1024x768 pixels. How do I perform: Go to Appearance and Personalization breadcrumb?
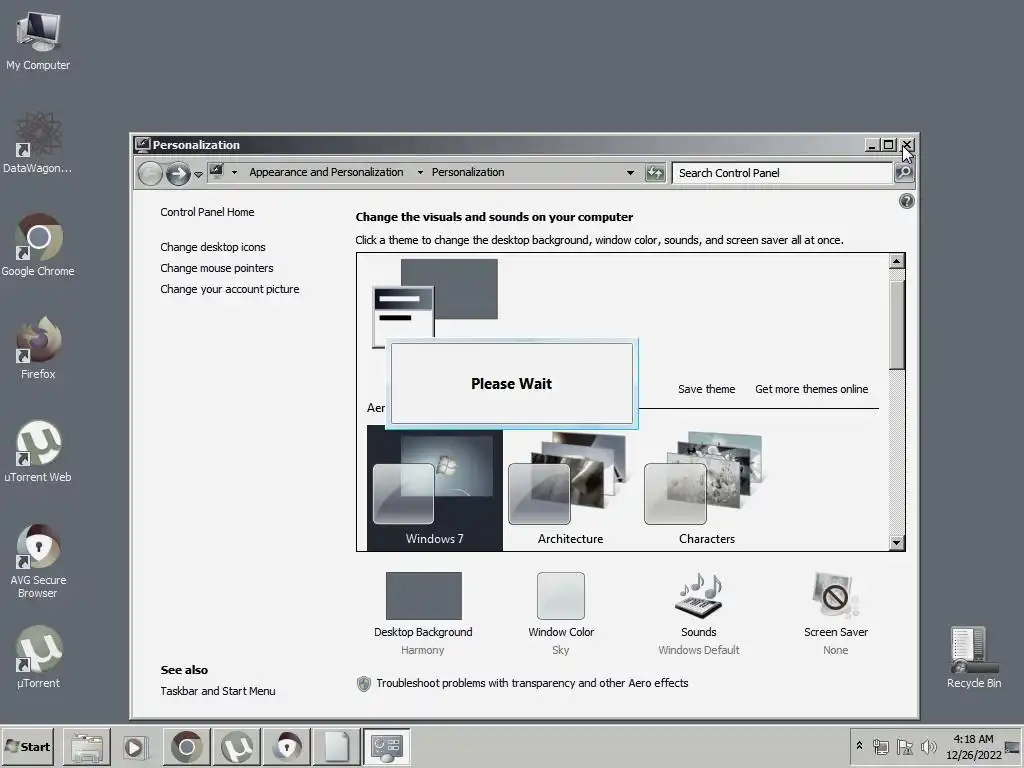coord(326,172)
